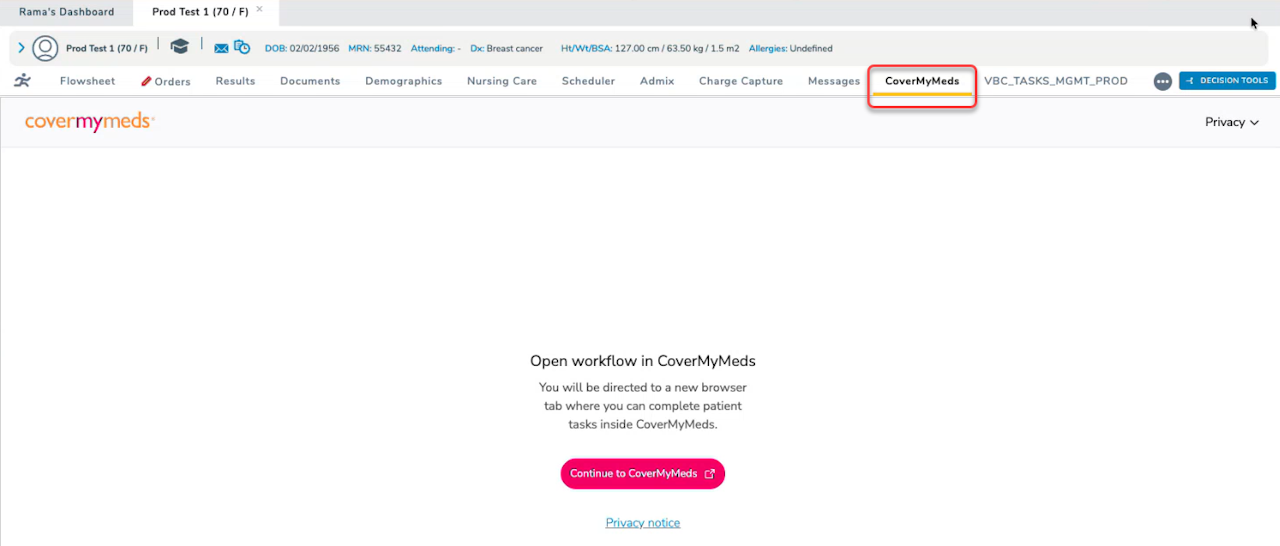Screen dimensions: 1280x546
Task: Switch to Rama's Dashboard tab
Action: tap(66, 12)
